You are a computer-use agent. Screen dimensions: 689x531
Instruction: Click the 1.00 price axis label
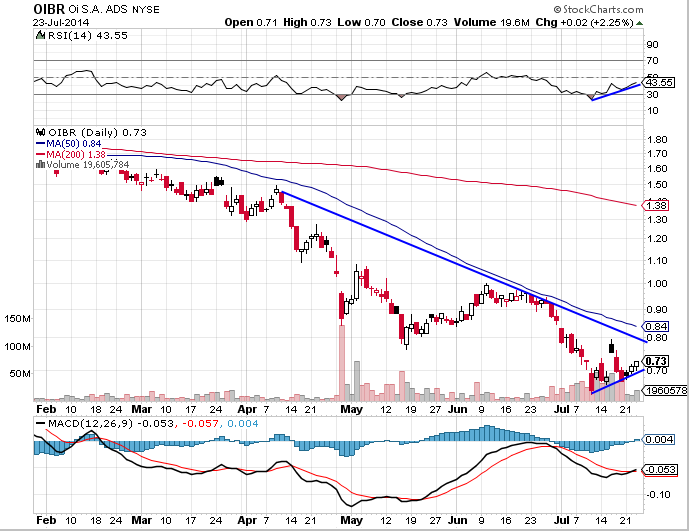tap(657, 284)
